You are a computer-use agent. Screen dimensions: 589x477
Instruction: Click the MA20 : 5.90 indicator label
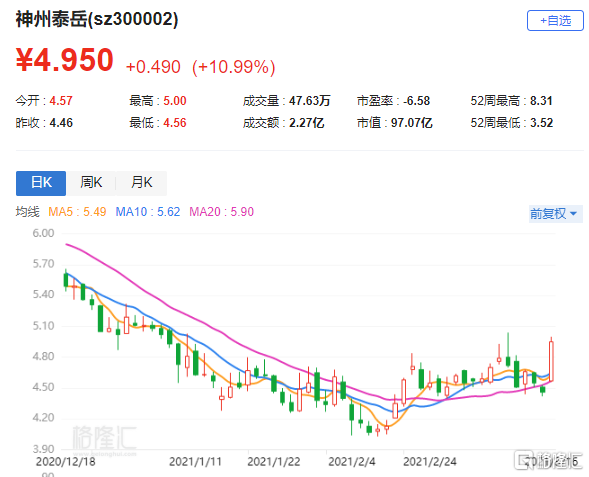(222, 212)
